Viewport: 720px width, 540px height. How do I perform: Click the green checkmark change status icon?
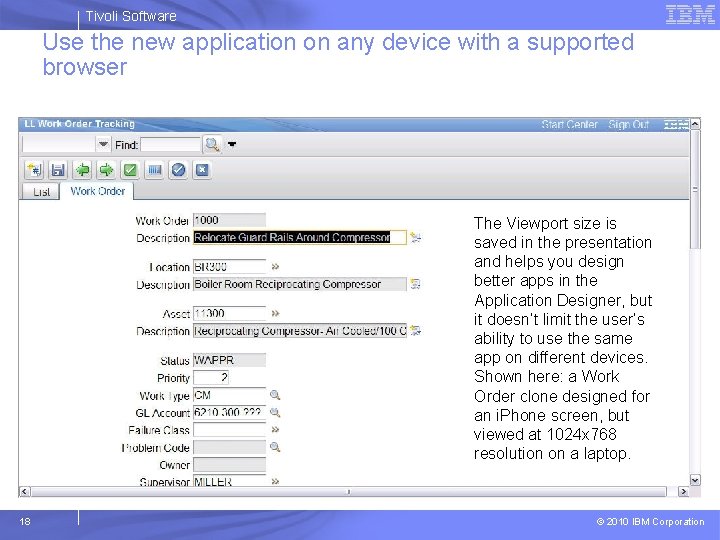pyautogui.click(x=130, y=170)
